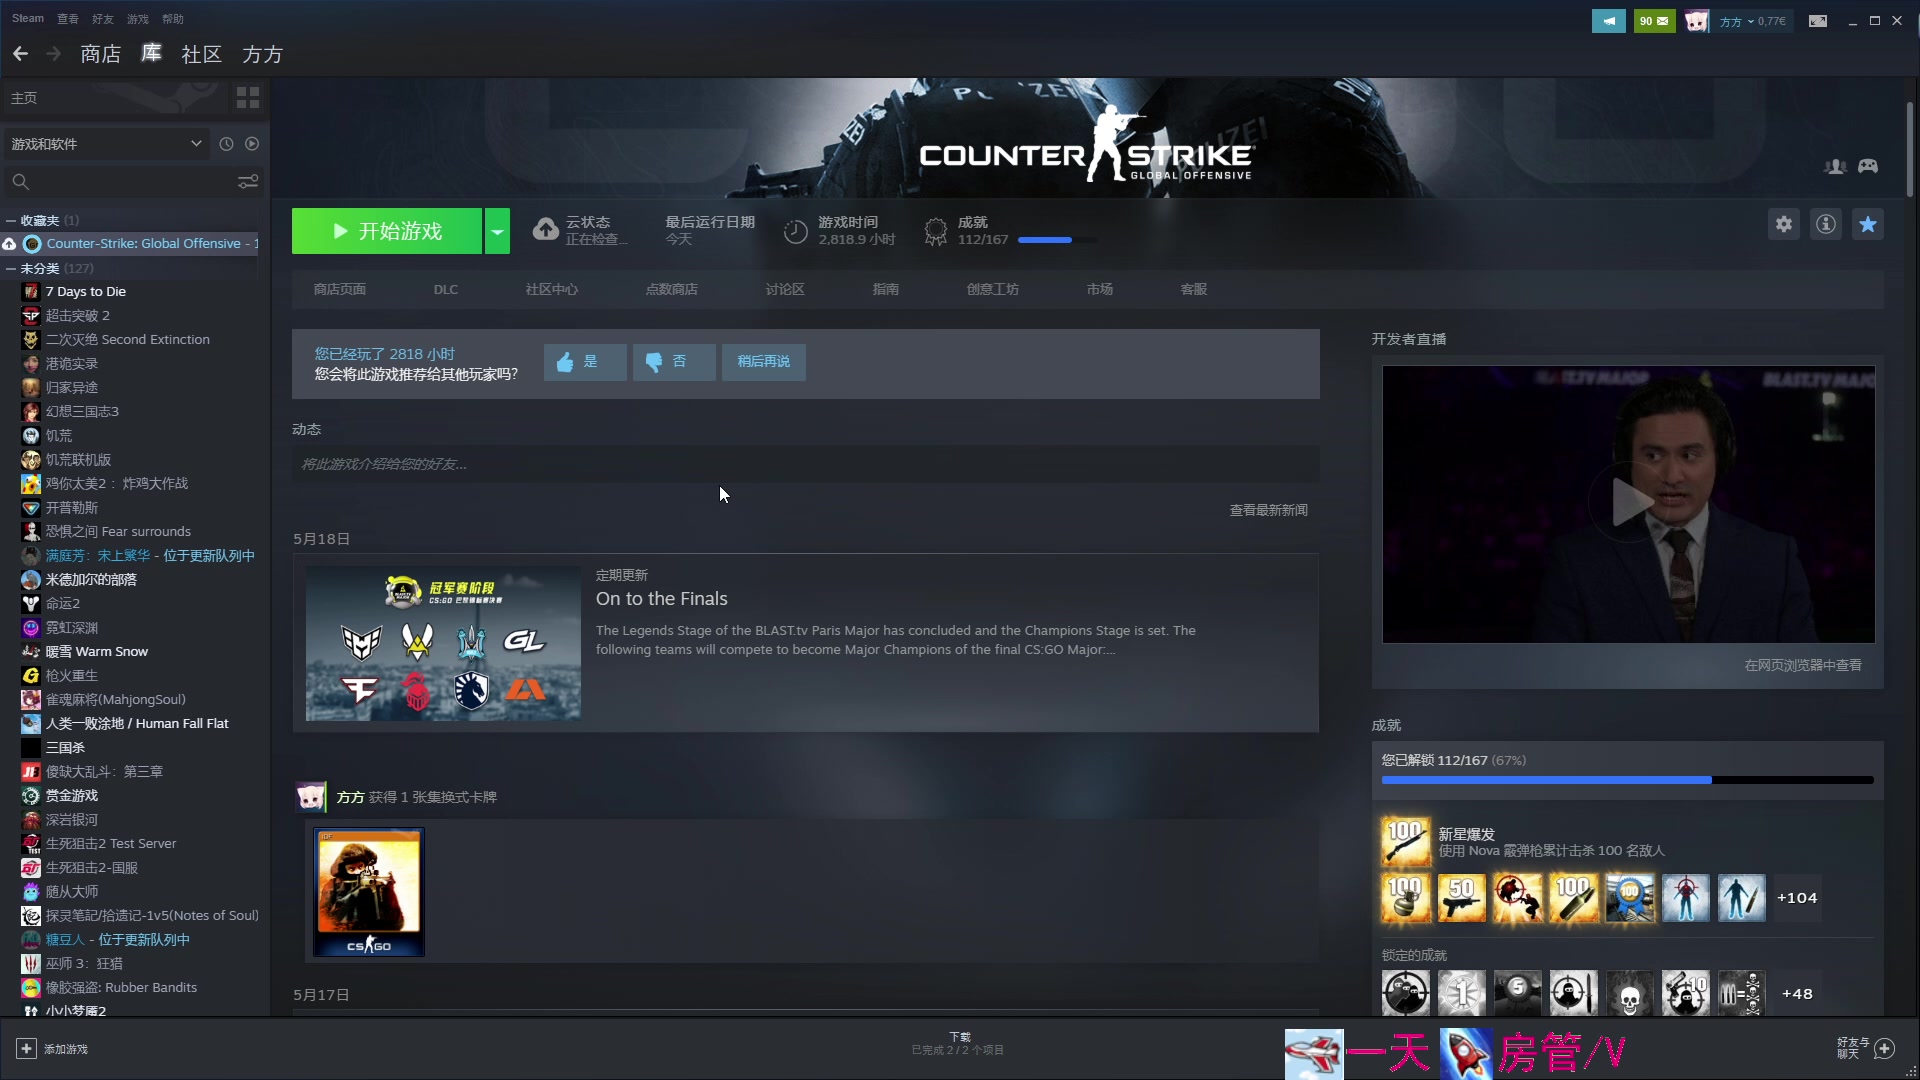The width and height of the screenshot is (1920, 1080).
Task: Open the 商店 tab
Action: coord(100,54)
